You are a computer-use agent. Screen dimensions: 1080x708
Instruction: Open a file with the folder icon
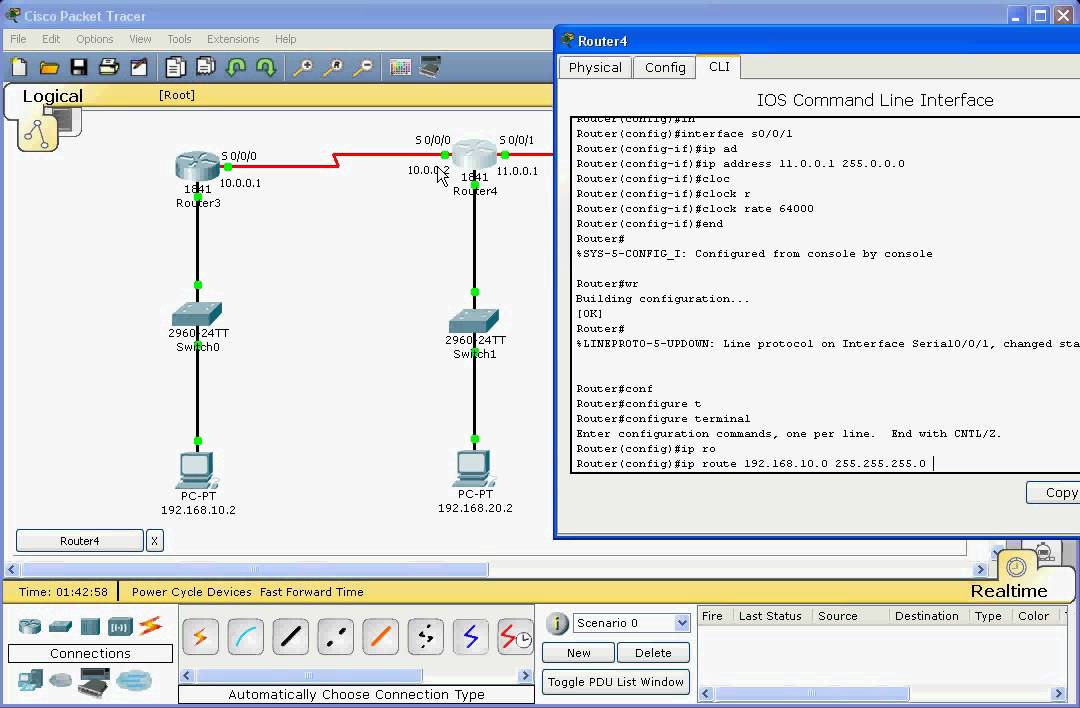tap(49, 67)
